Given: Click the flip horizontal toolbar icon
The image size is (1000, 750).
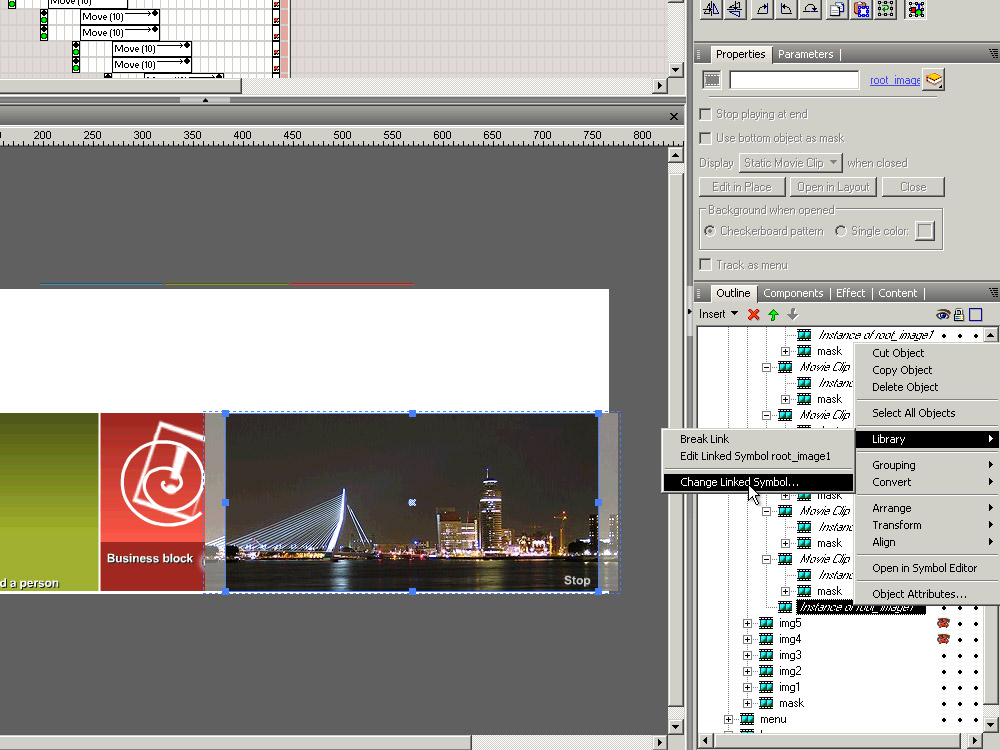Looking at the screenshot, I should [x=711, y=9].
